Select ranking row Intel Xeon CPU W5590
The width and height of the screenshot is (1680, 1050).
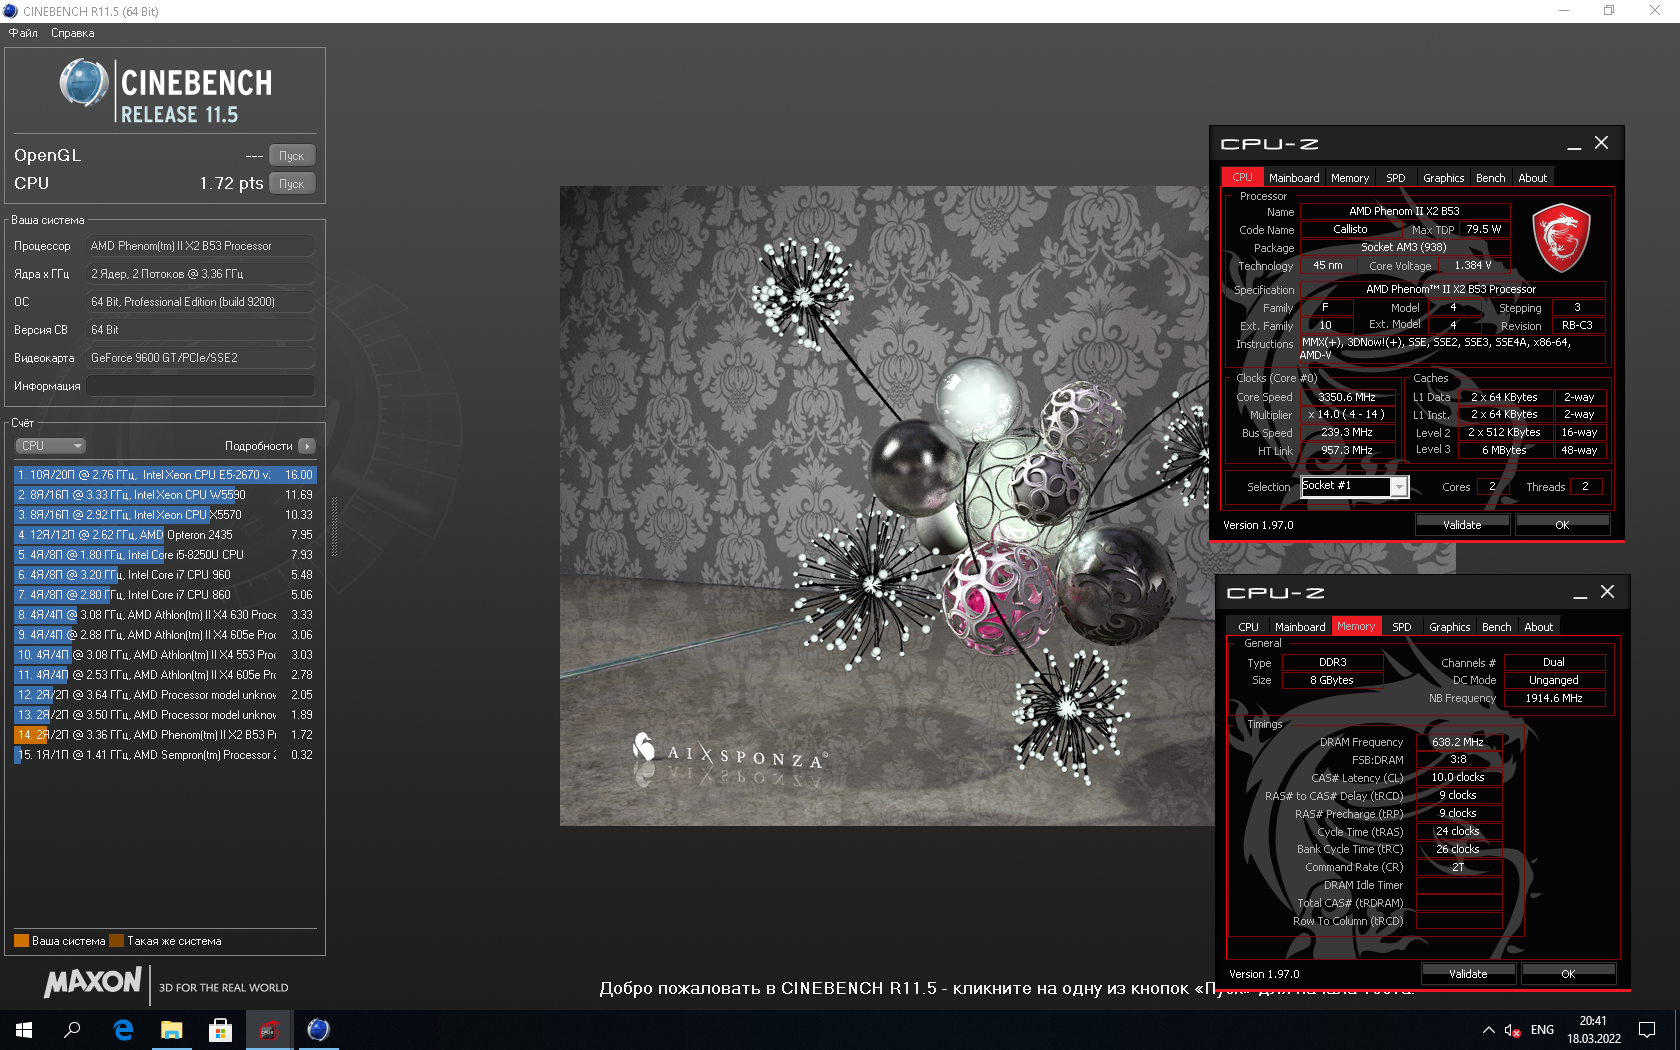[x=165, y=495]
